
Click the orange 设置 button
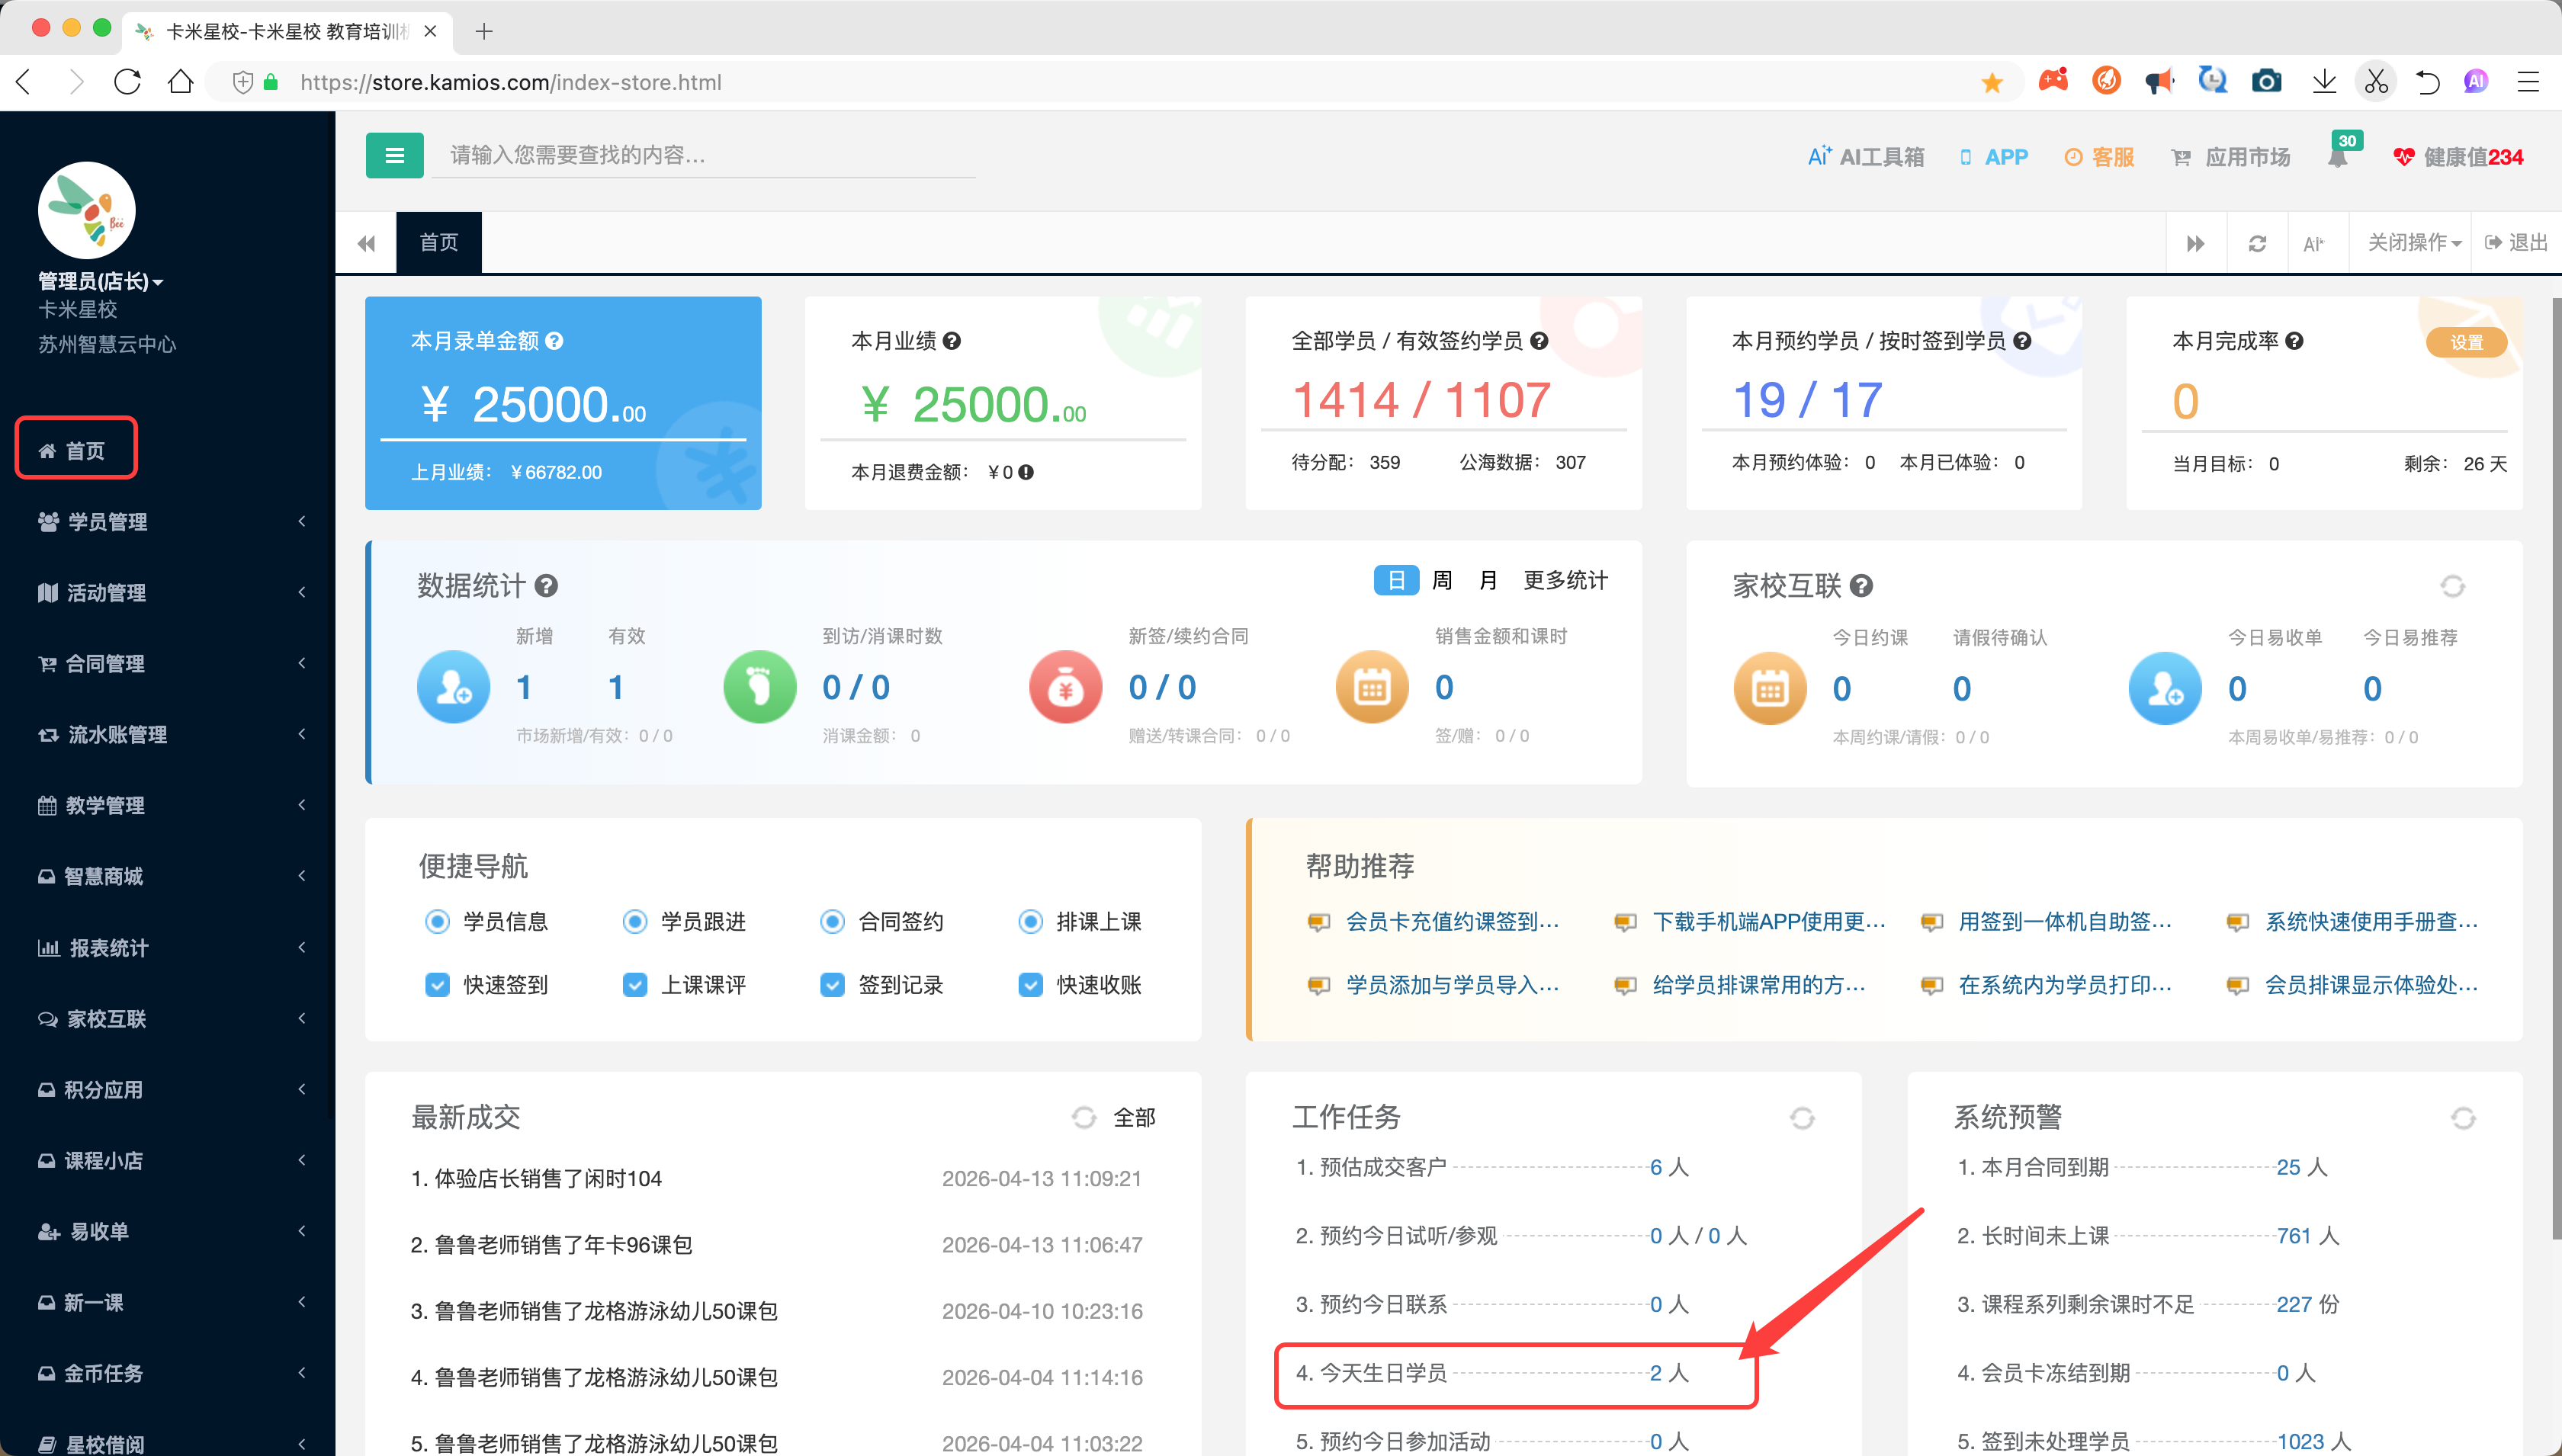2466,342
